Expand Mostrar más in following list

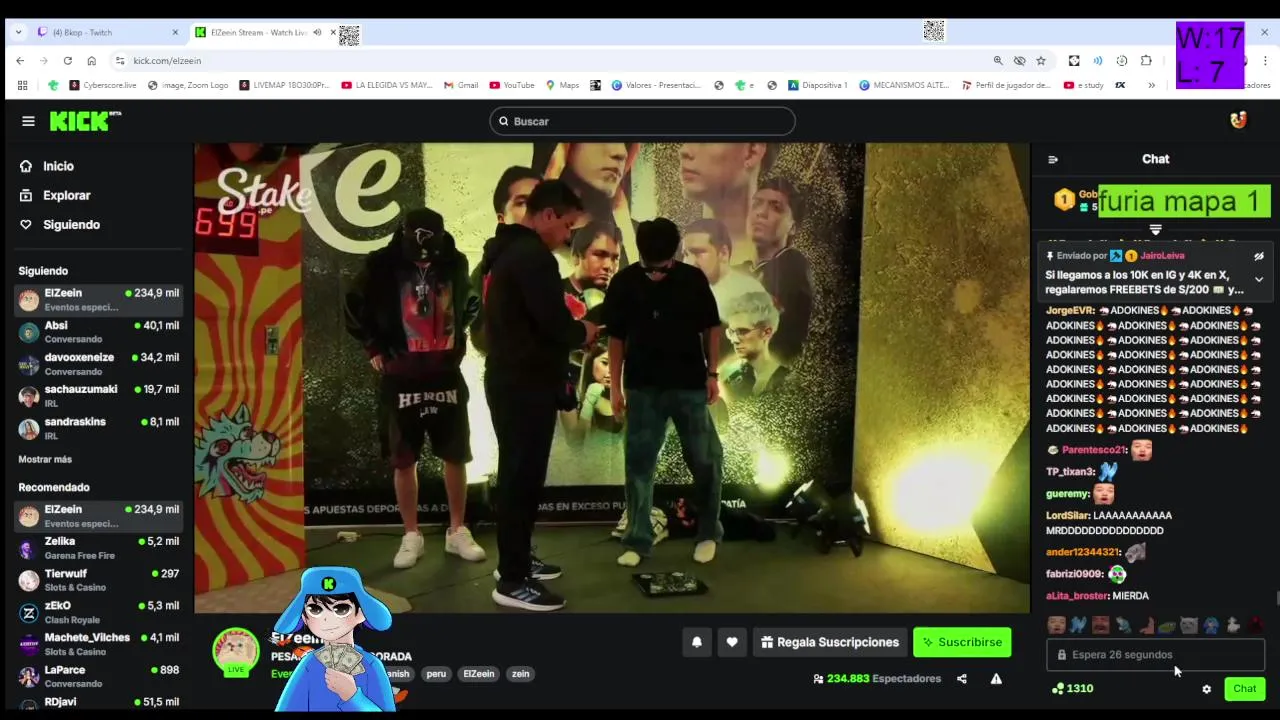click(45, 459)
